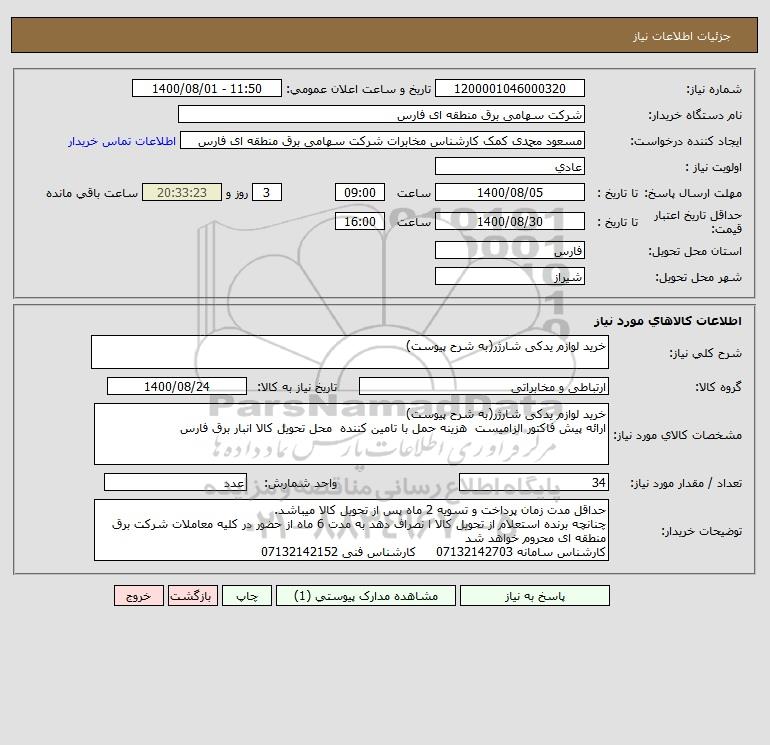
Task: Click the requester field مسعود مجدی
Action: 383,141
